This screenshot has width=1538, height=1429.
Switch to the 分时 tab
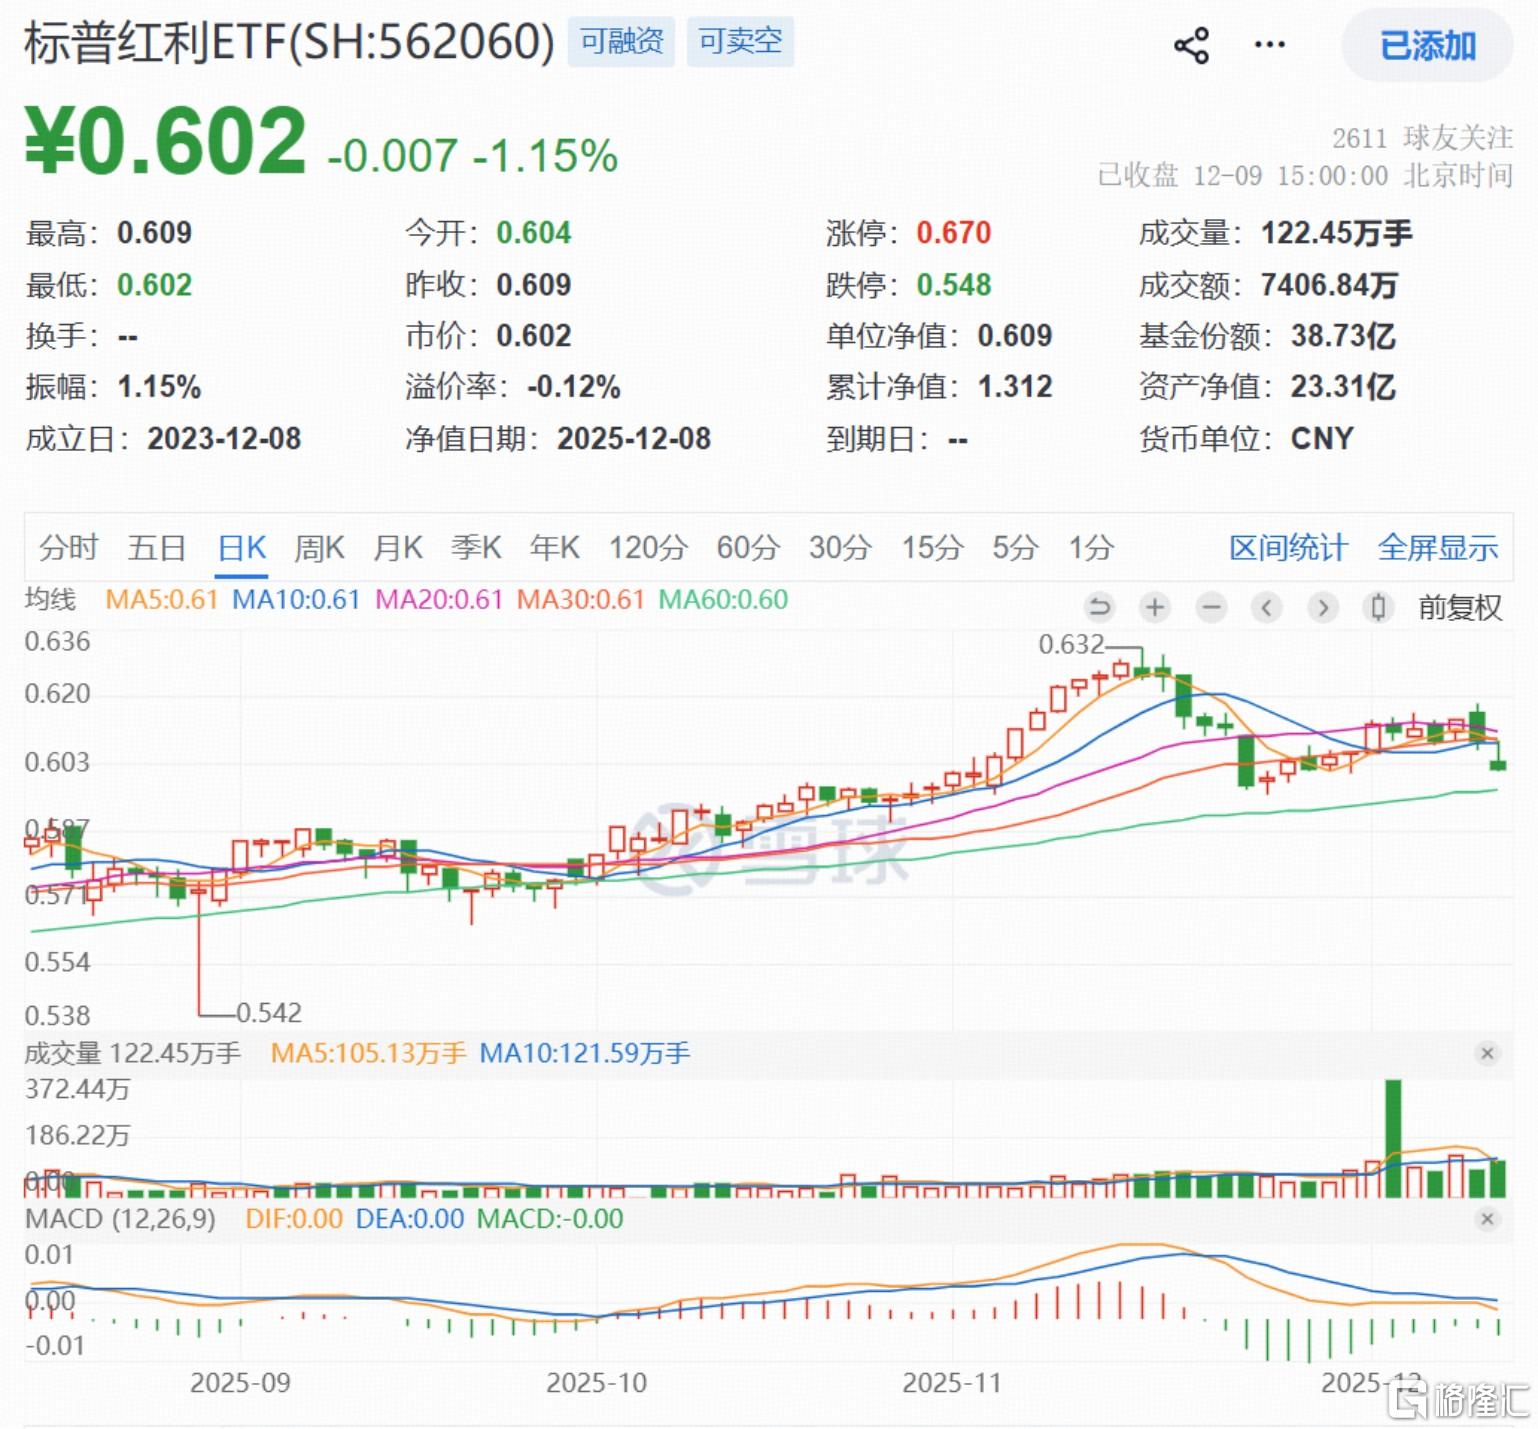point(68,547)
